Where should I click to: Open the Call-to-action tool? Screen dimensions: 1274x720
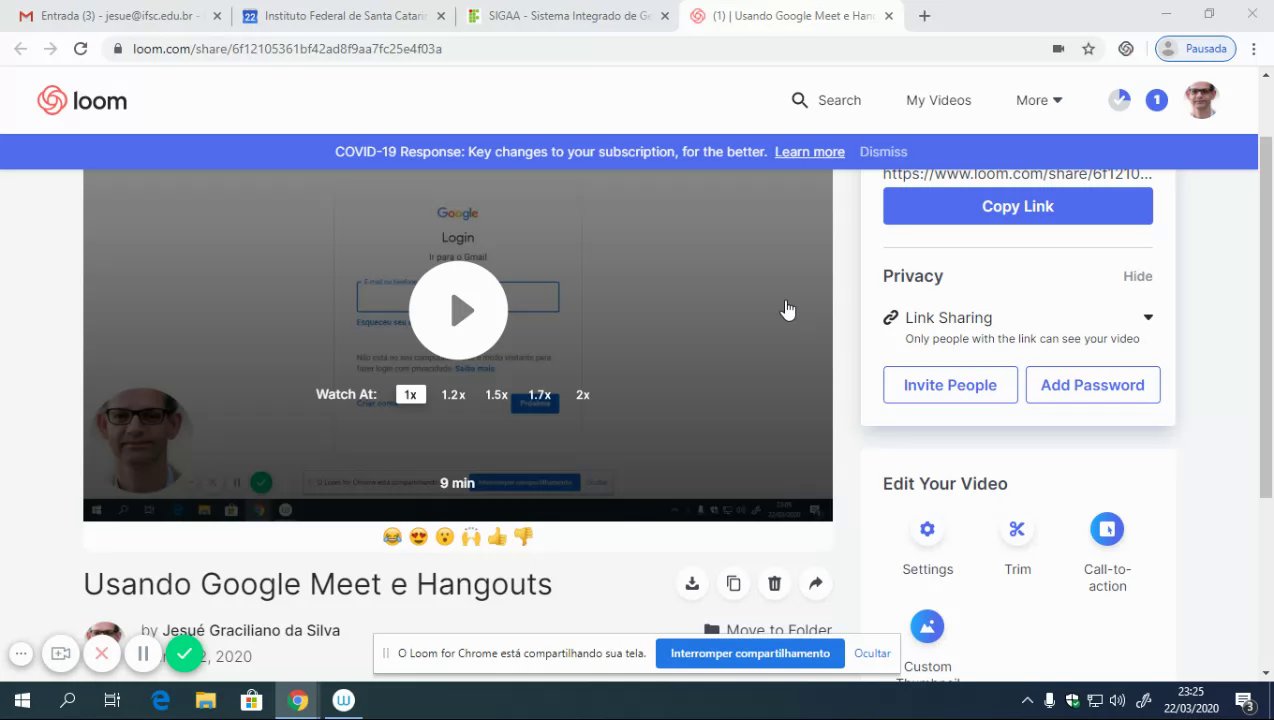[x=1107, y=529]
